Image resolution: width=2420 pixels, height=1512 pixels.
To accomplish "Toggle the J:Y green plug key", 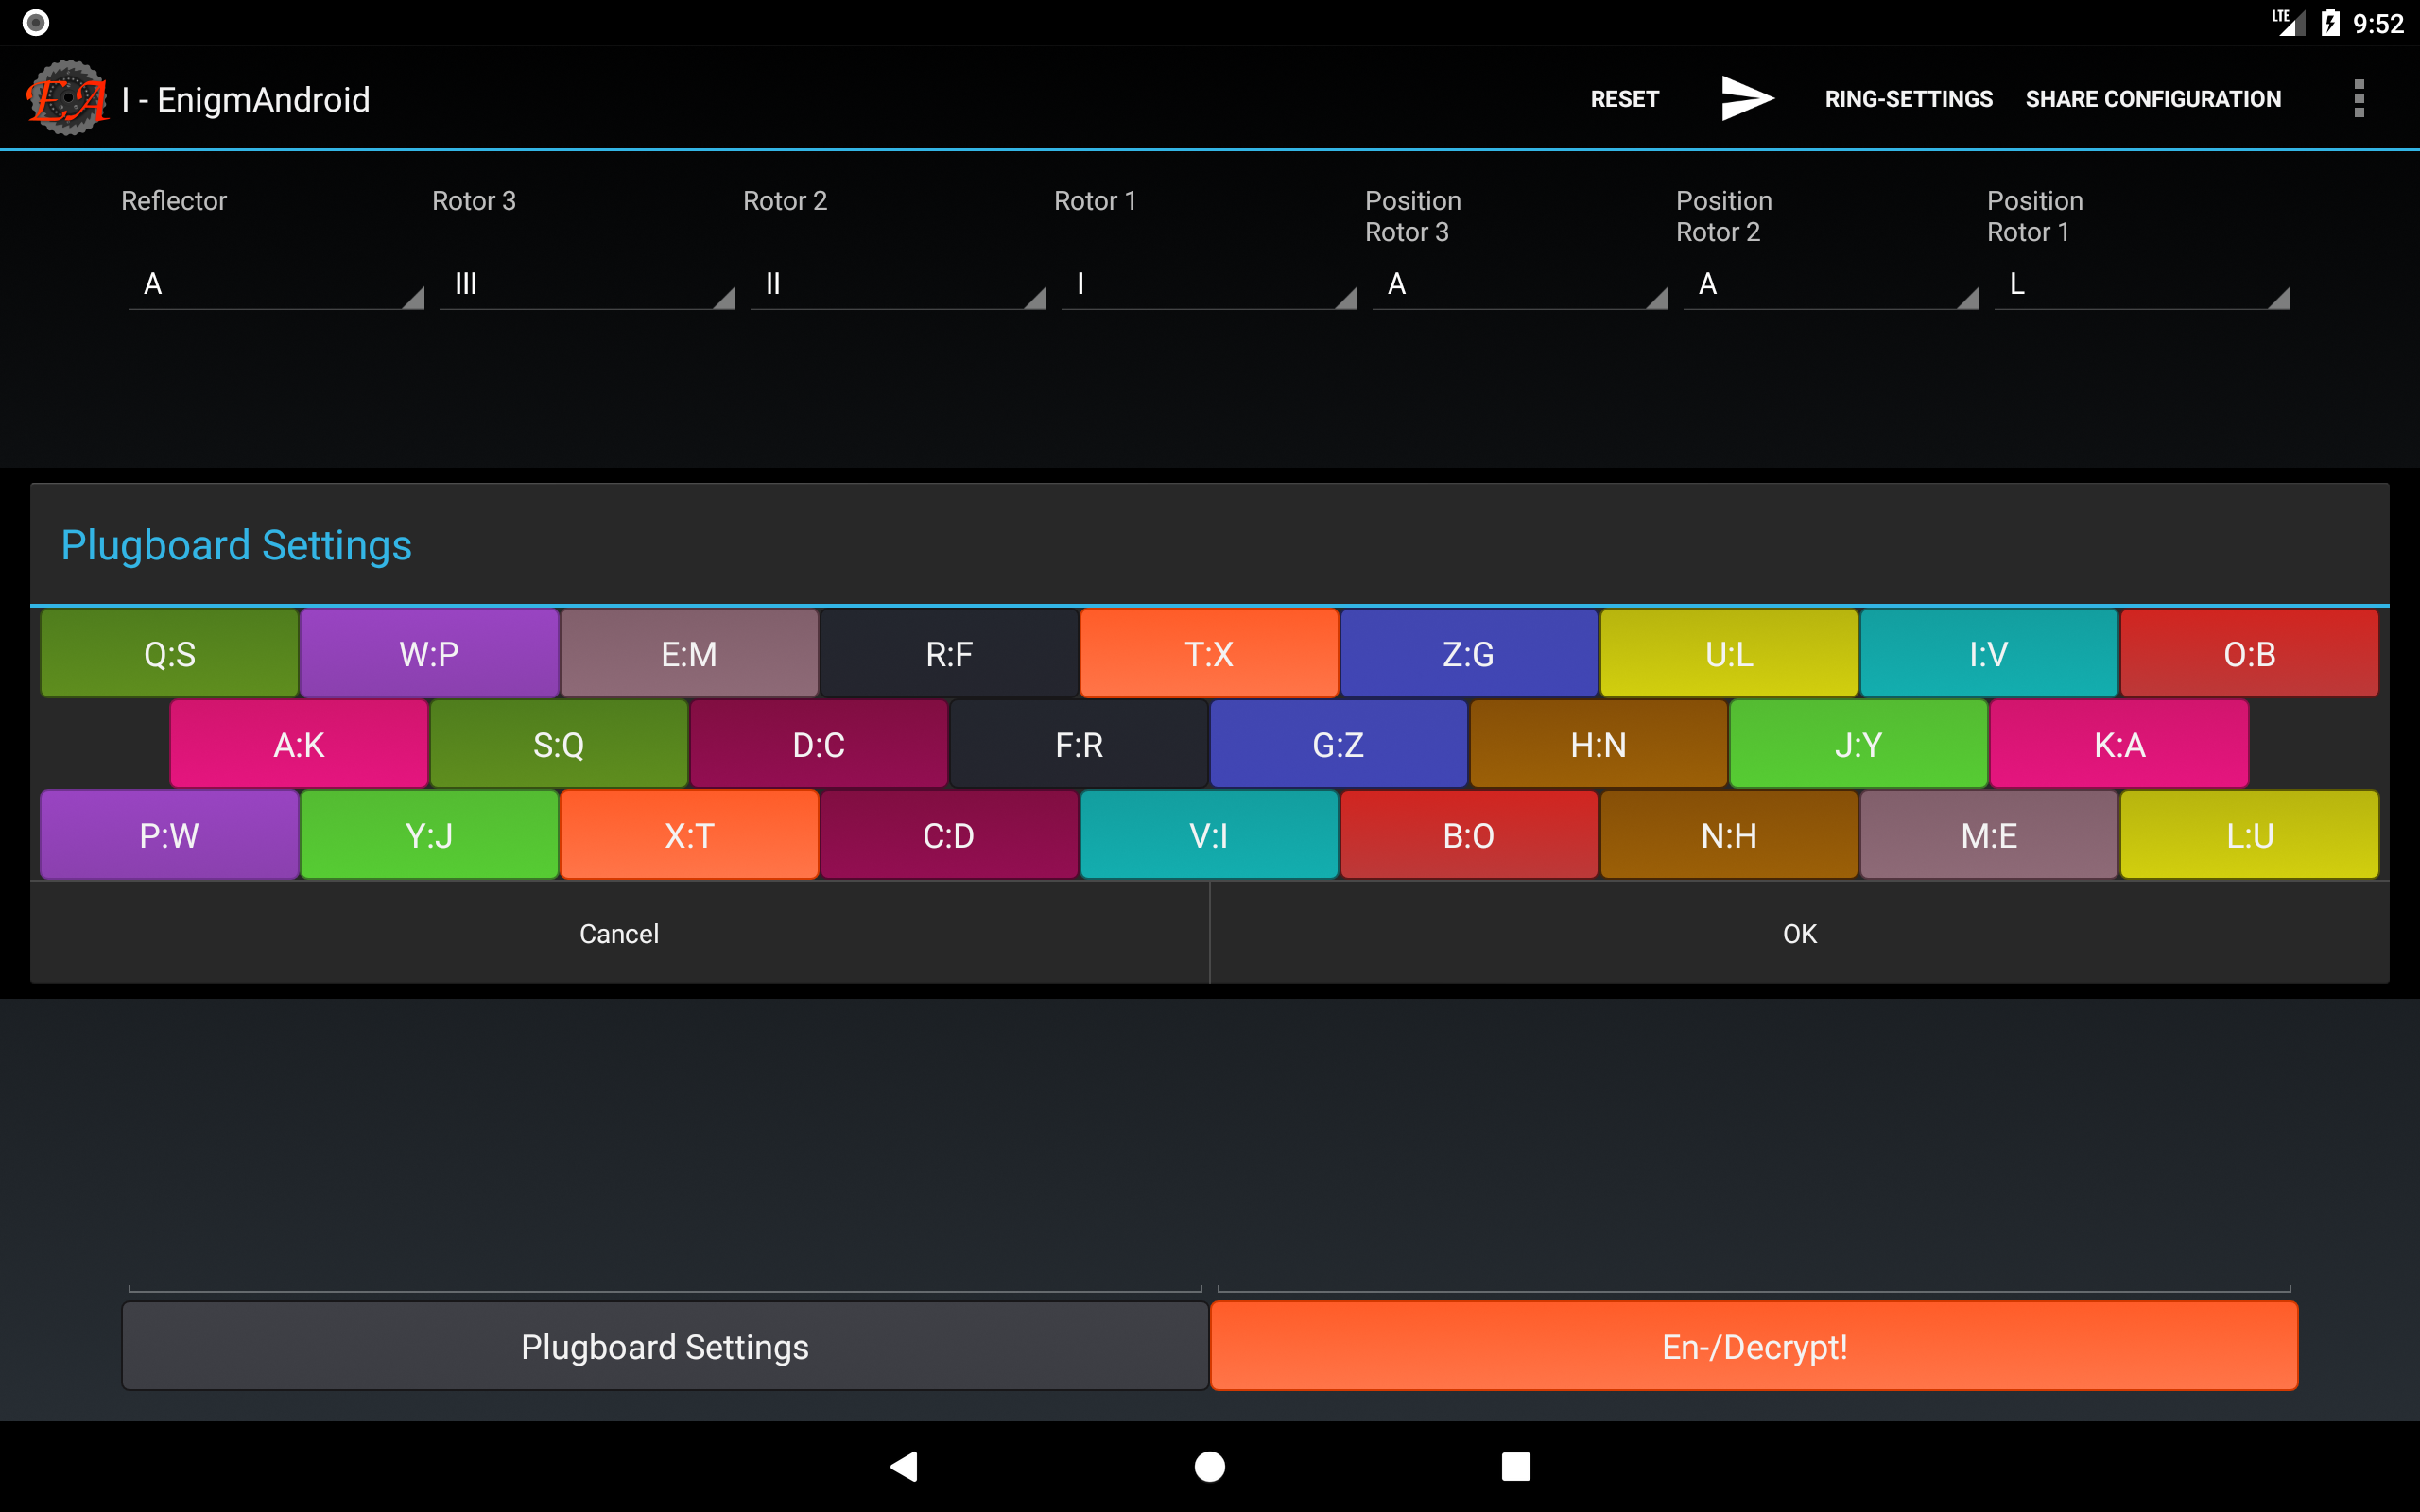I will tap(1858, 744).
